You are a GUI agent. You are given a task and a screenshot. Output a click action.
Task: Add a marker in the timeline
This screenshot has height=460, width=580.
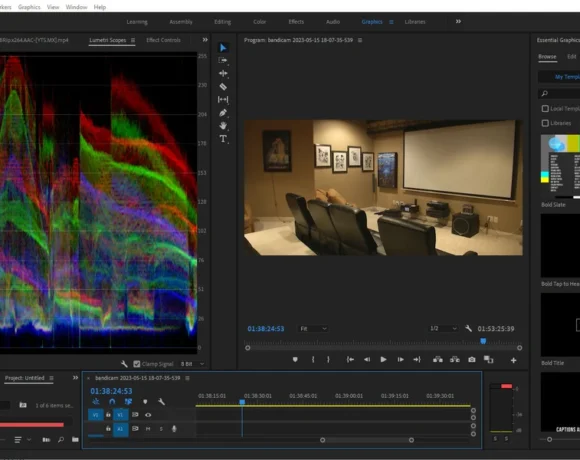click(x=145, y=402)
